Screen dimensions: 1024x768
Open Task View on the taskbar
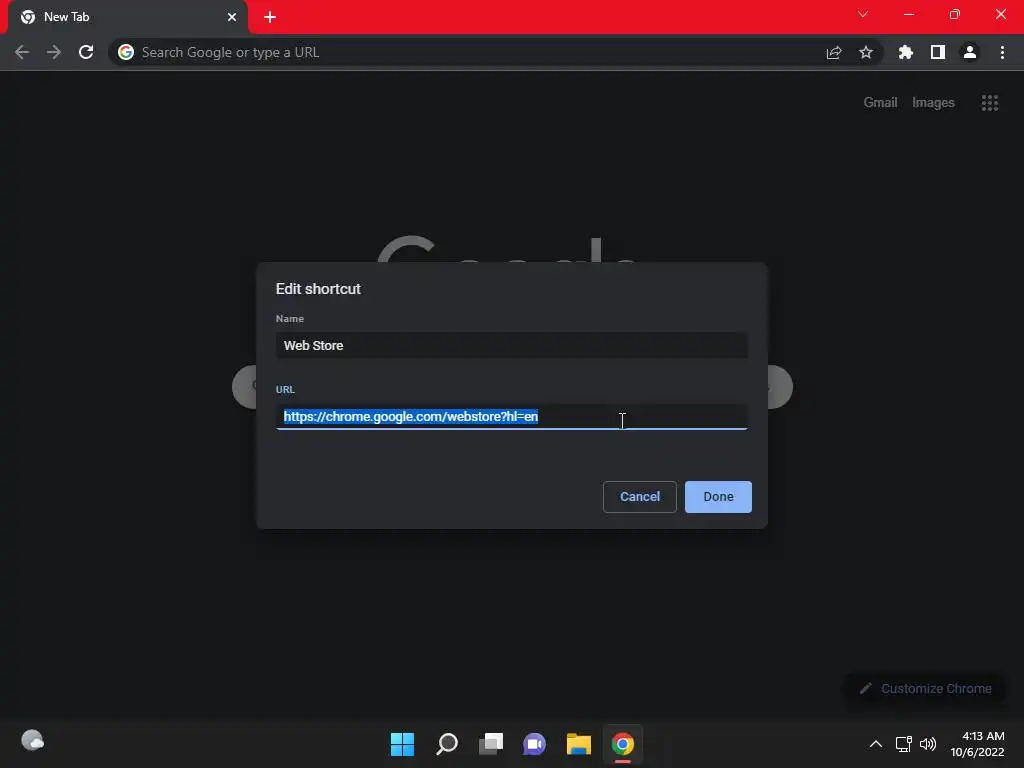pos(490,744)
